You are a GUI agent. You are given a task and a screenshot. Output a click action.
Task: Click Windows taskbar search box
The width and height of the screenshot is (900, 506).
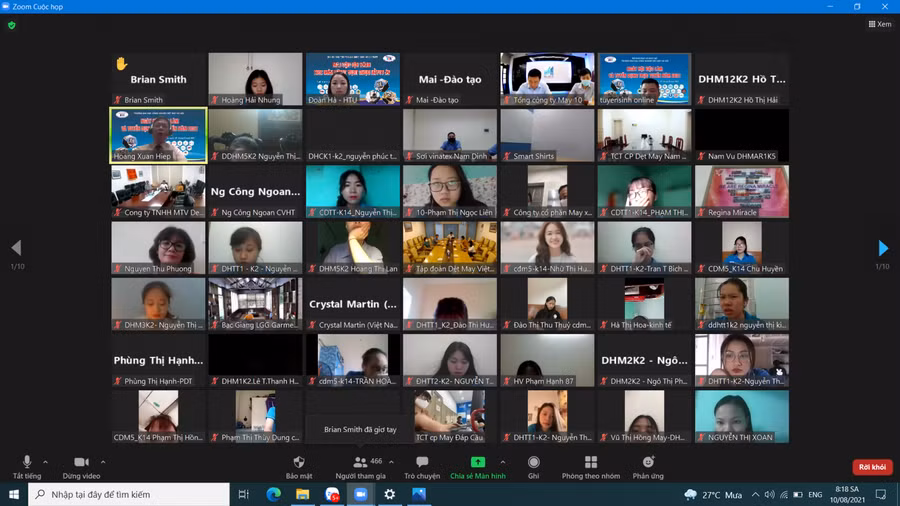click(130, 494)
